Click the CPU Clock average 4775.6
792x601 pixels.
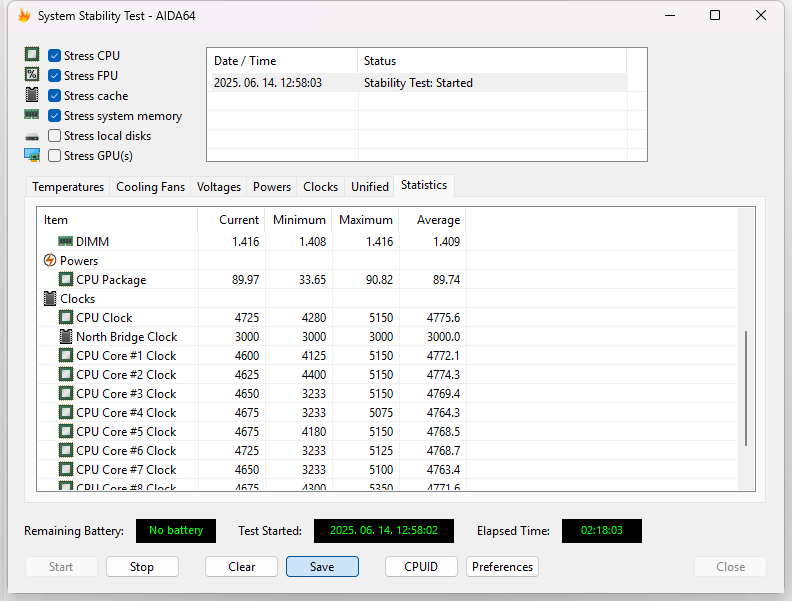pyautogui.click(x=443, y=318)
